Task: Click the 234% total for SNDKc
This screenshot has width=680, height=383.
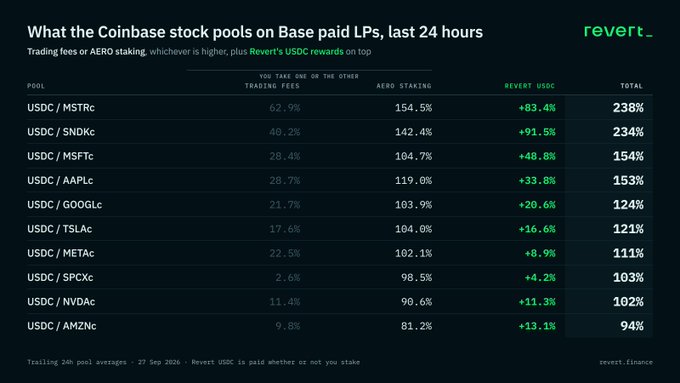Action: click(x=628, y=132)
